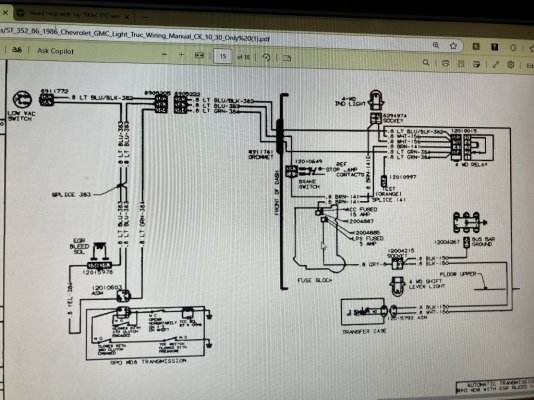534x400 pixels.
Task: Open the page view layout icon
Action: click(x=287, y=58)
